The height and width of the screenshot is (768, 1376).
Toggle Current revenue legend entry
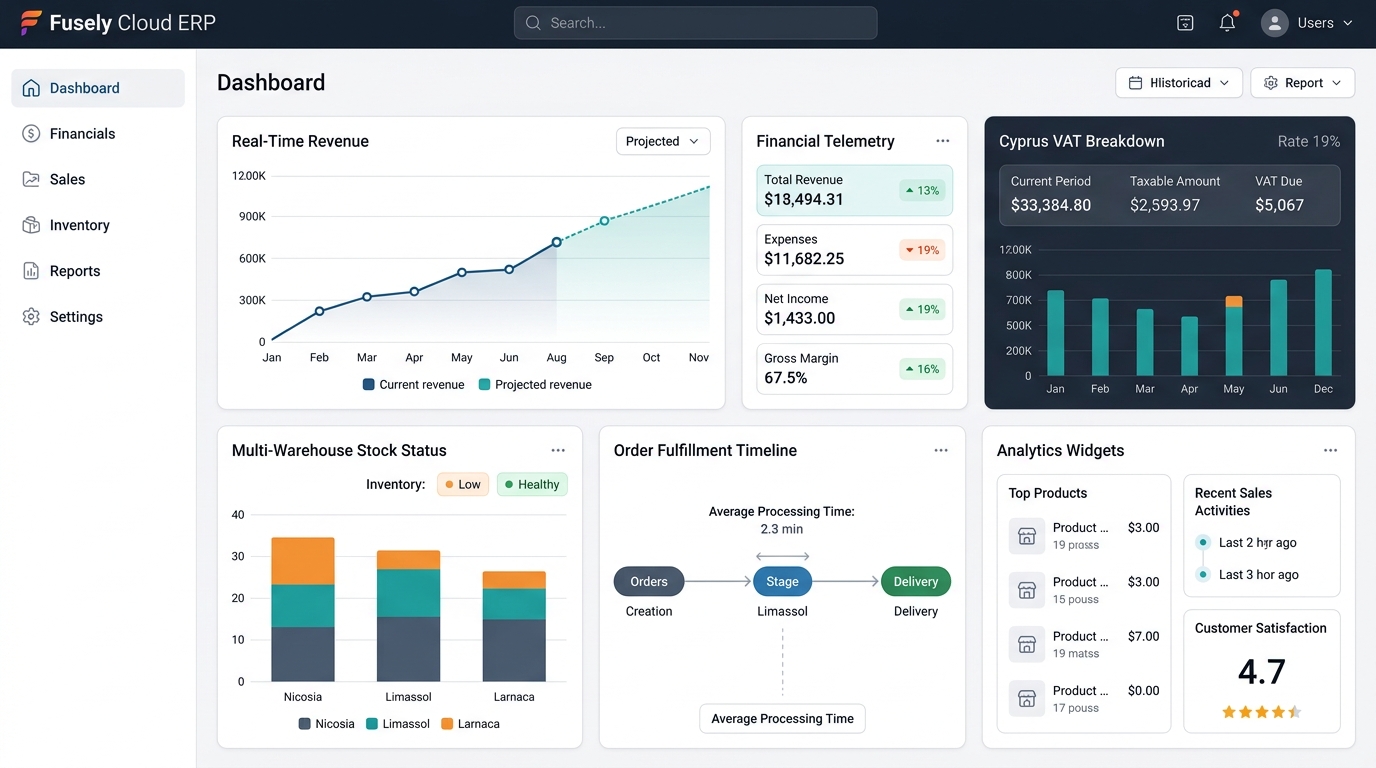click(x=414, y=385)
